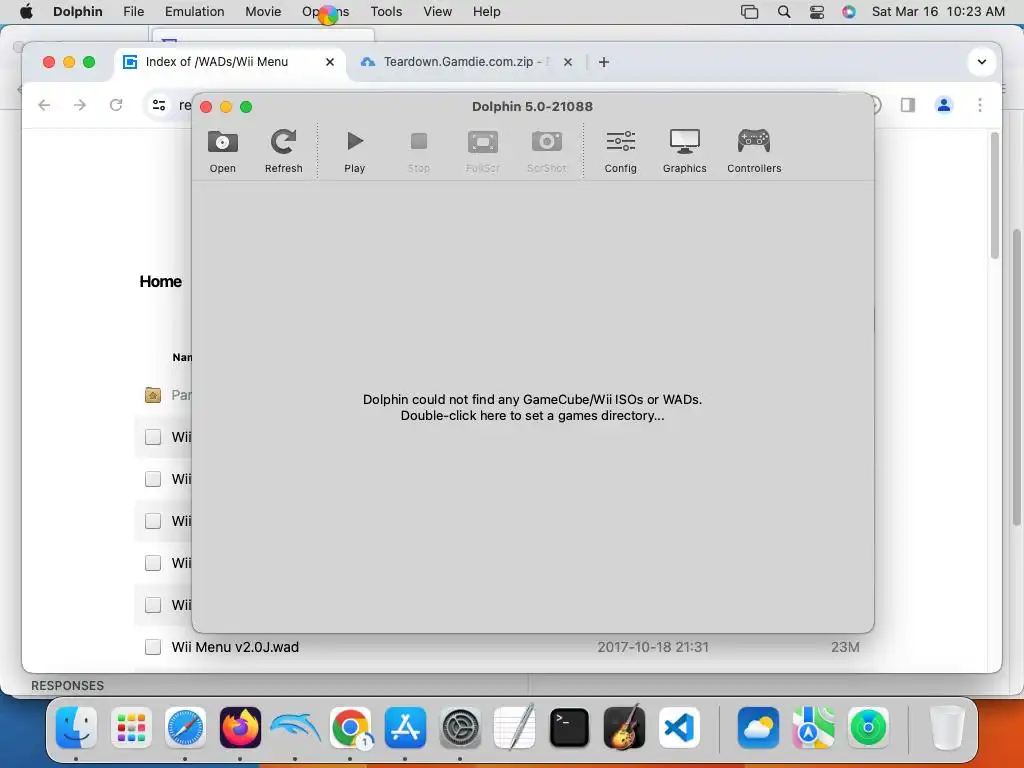Open the Movie menu
Viewport: 1024px width, 768px height.
(x=263, y=12)
